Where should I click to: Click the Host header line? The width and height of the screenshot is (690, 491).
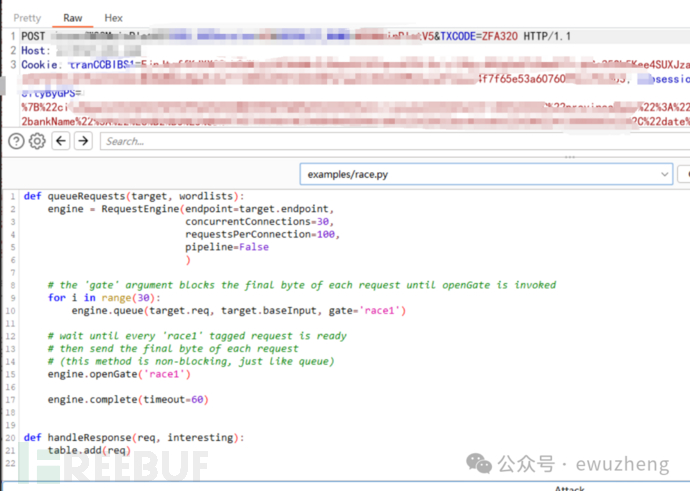coord(36,49)
